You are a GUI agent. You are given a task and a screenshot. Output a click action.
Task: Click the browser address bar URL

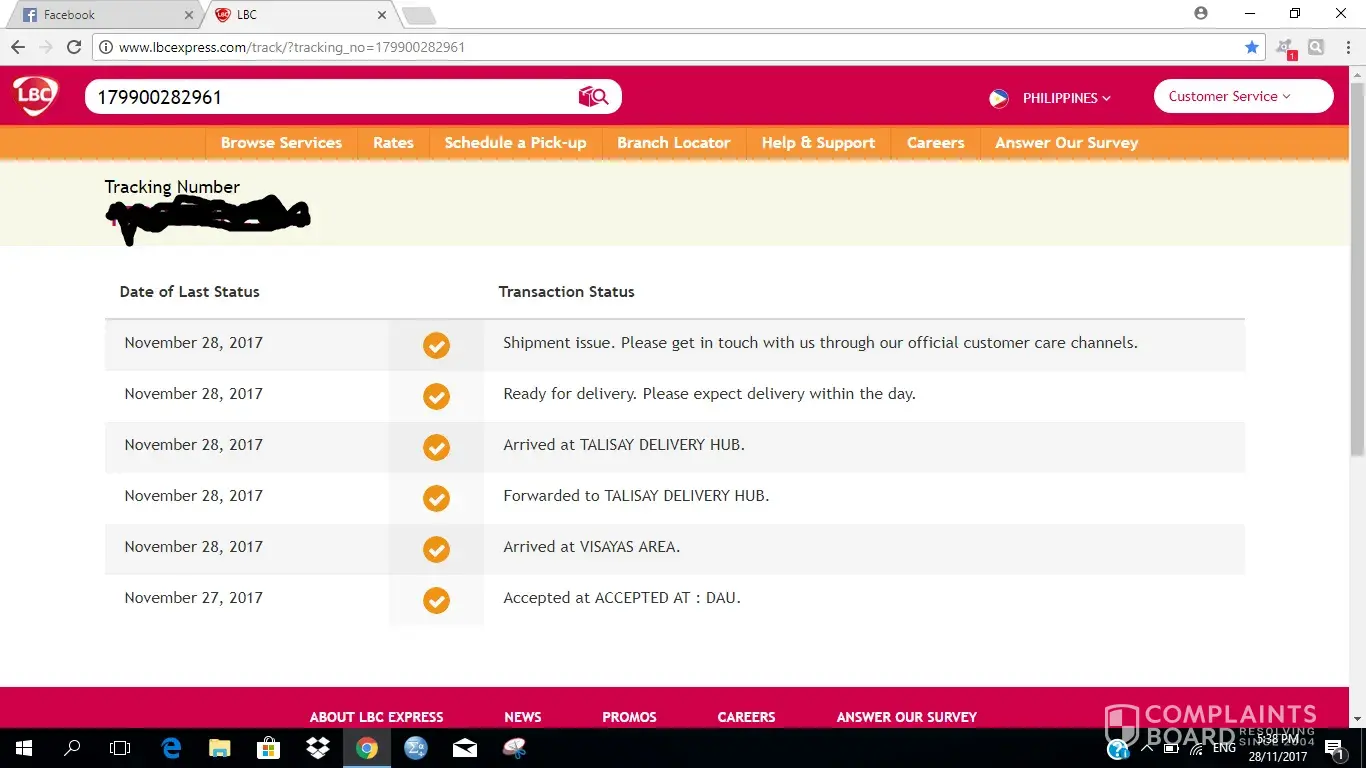(x=292, y=47)
